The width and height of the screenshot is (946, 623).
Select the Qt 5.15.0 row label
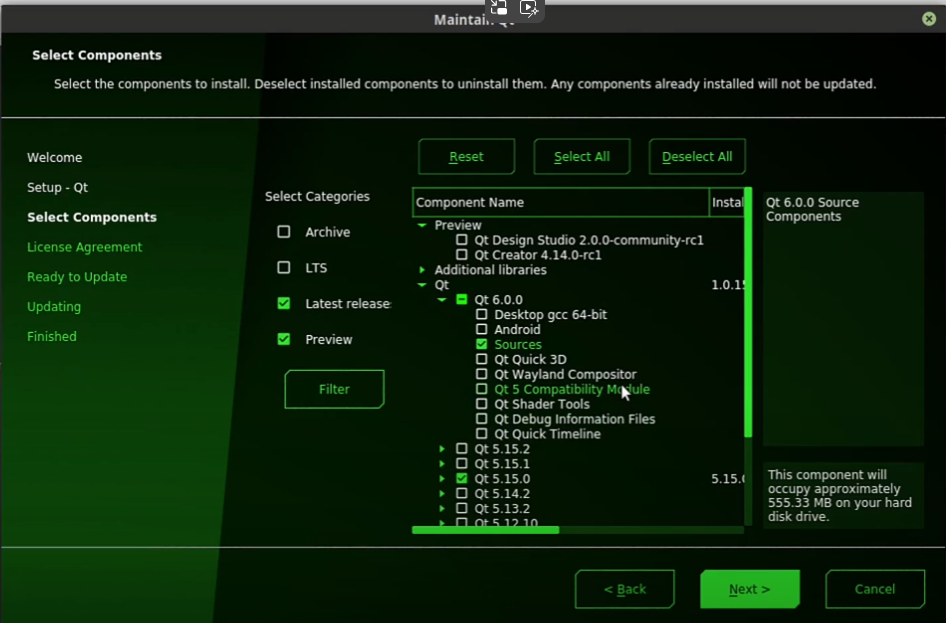pos(502,479)
